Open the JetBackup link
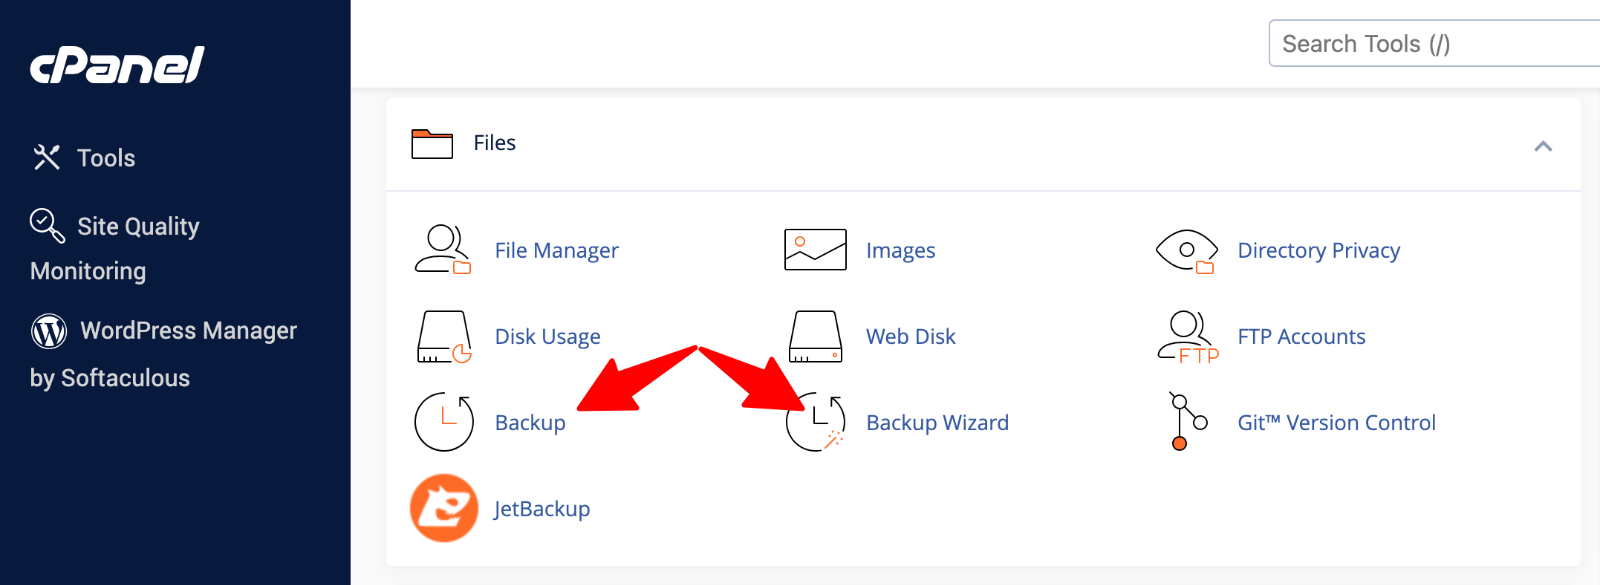Screen dimensions: 1600x585 pos(541,509)
